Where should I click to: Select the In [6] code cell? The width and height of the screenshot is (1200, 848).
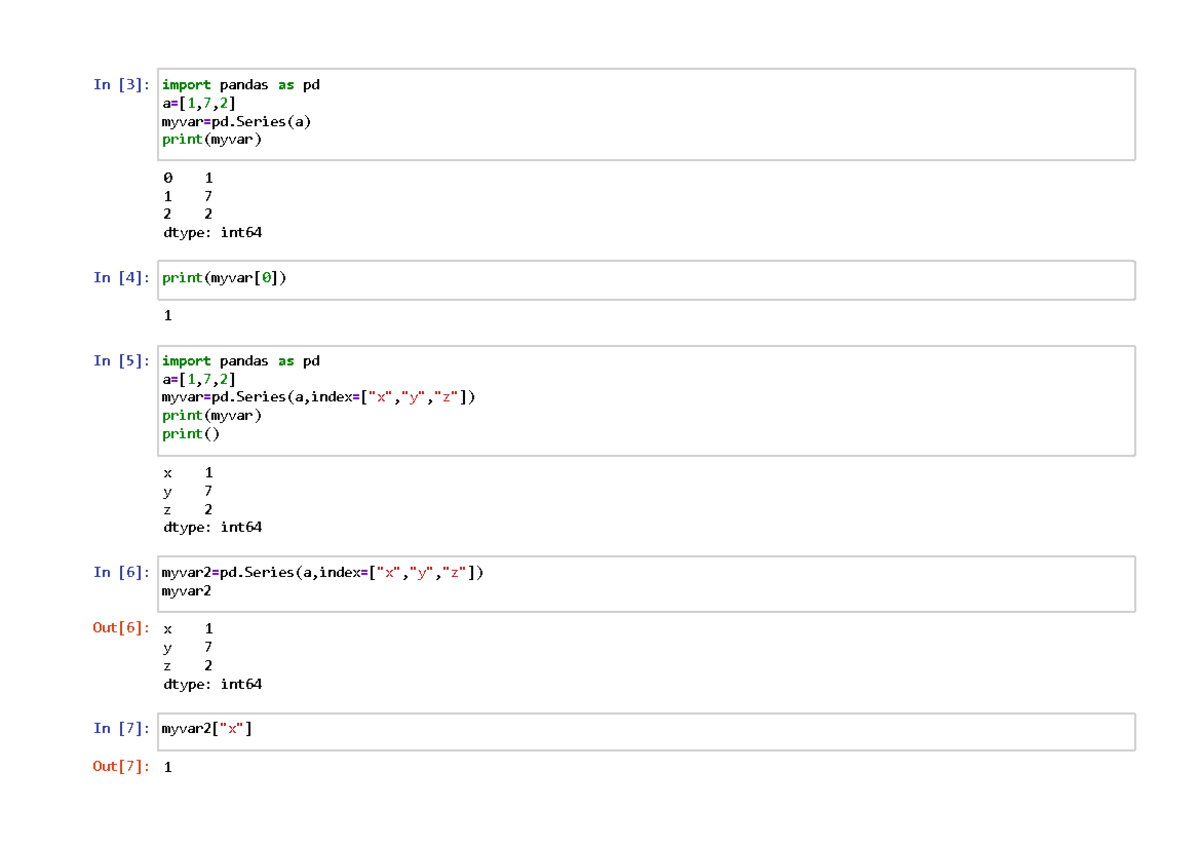click(x=646, y=584)
